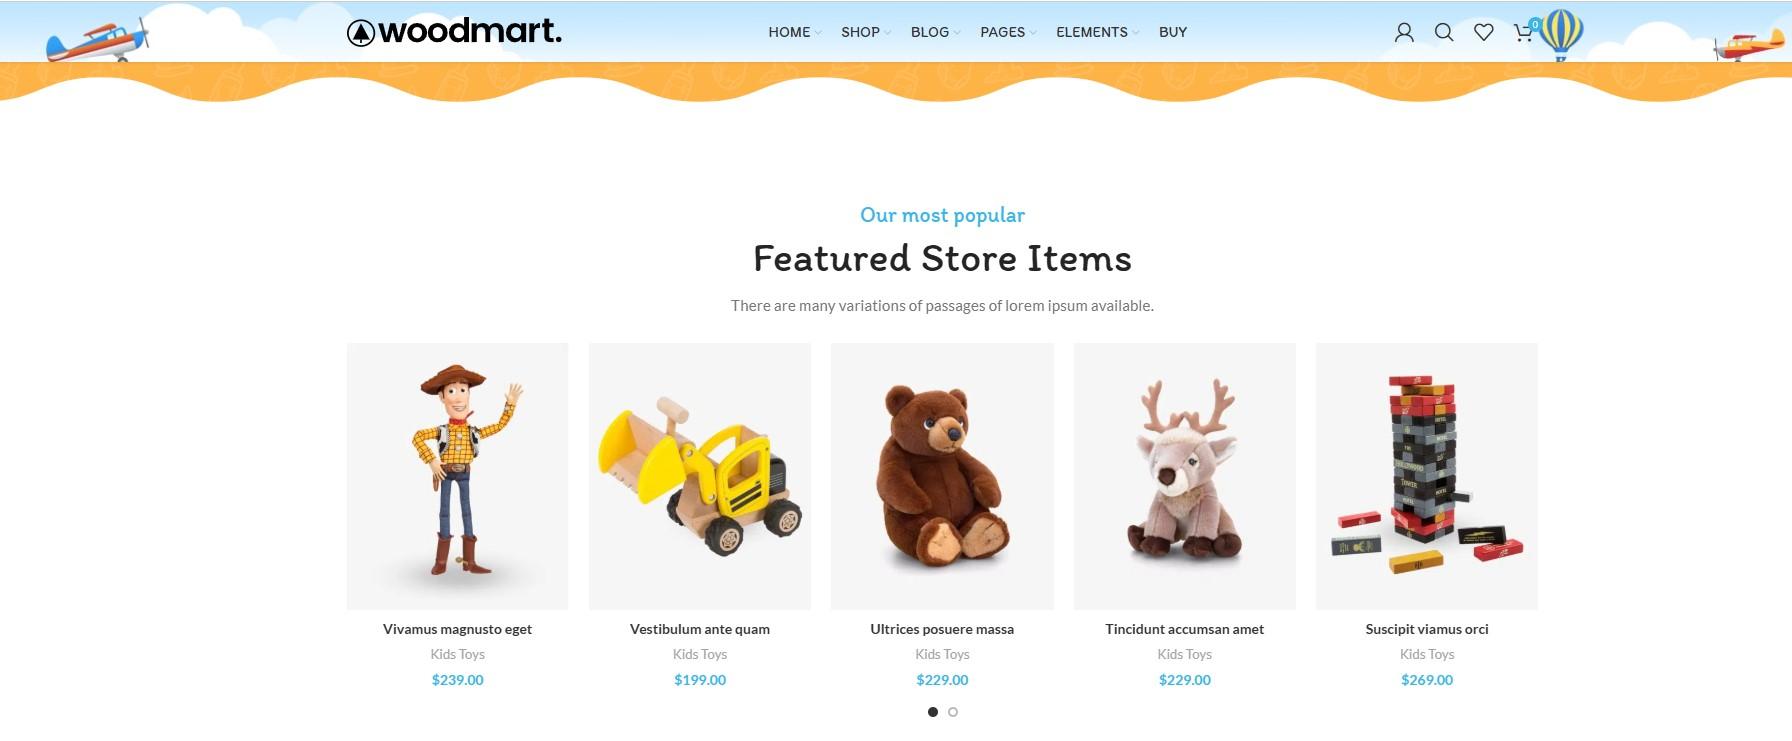View the cowboy doll product image
The width and height of the screenshot is (1792, 741).
pyautogui.click(x=457, y=476)
